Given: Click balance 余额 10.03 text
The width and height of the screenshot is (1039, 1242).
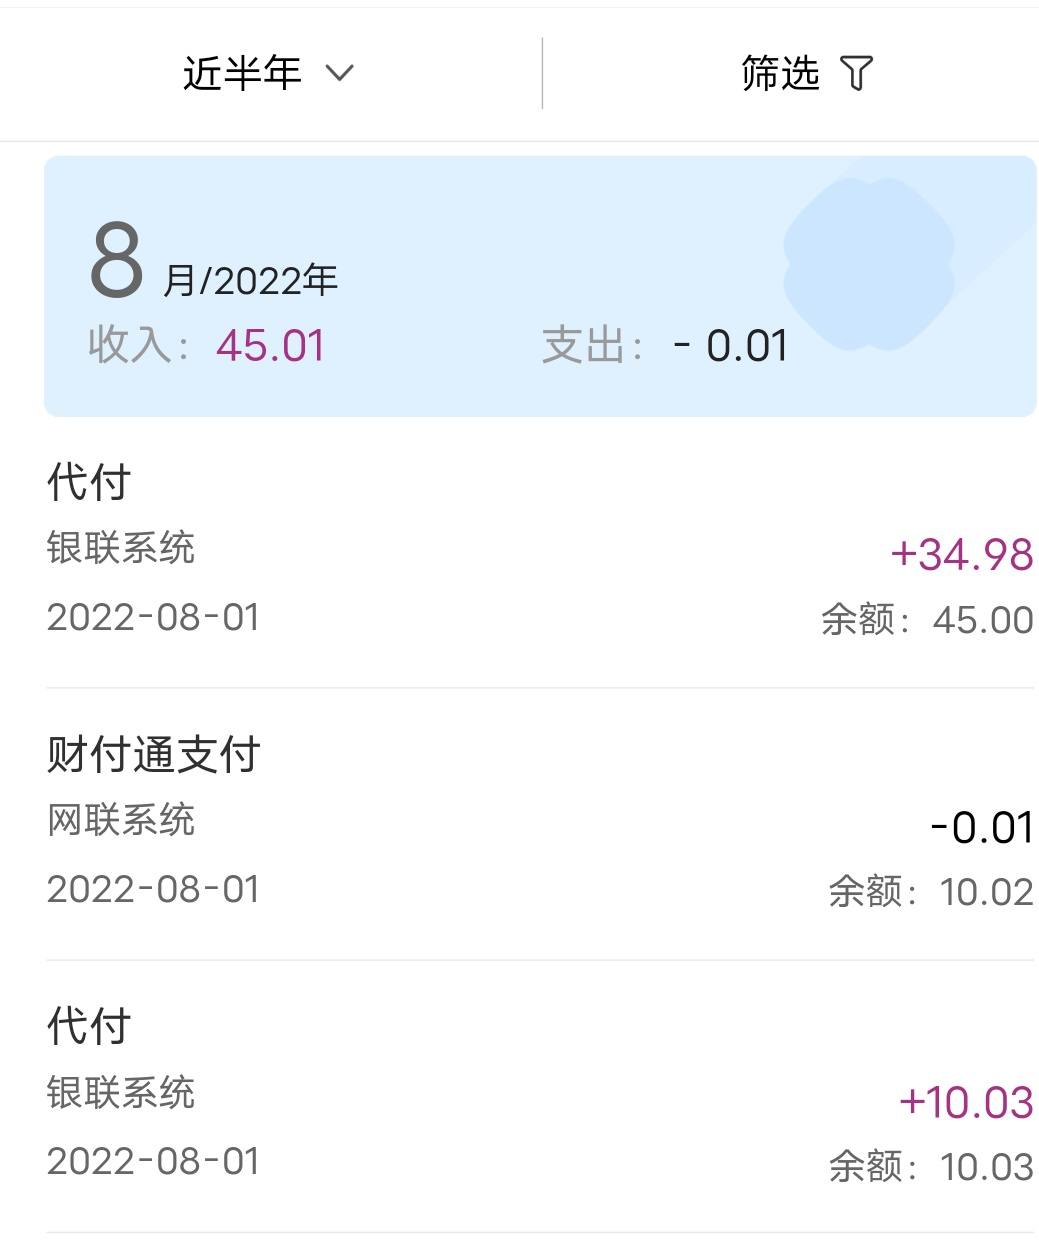Looking at the screenshot, I should (x=930, y=1166).
